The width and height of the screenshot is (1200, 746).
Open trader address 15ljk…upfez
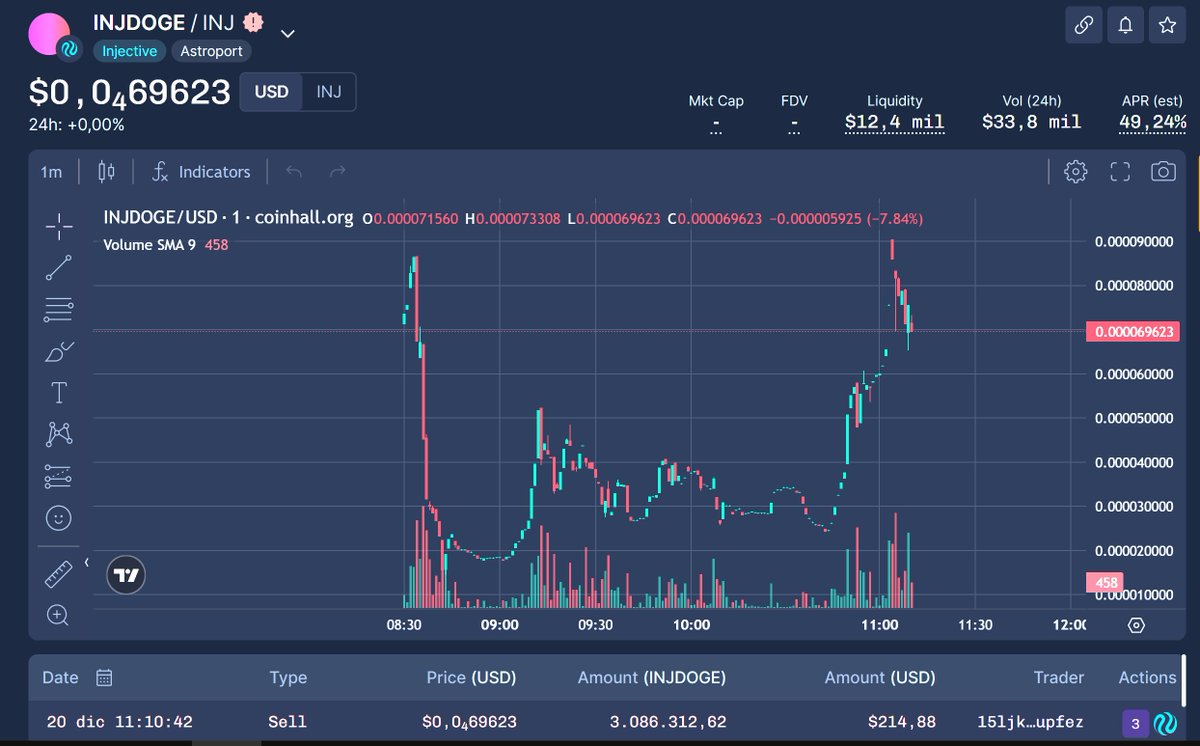pyautogui.click(x=1030, y=721)
